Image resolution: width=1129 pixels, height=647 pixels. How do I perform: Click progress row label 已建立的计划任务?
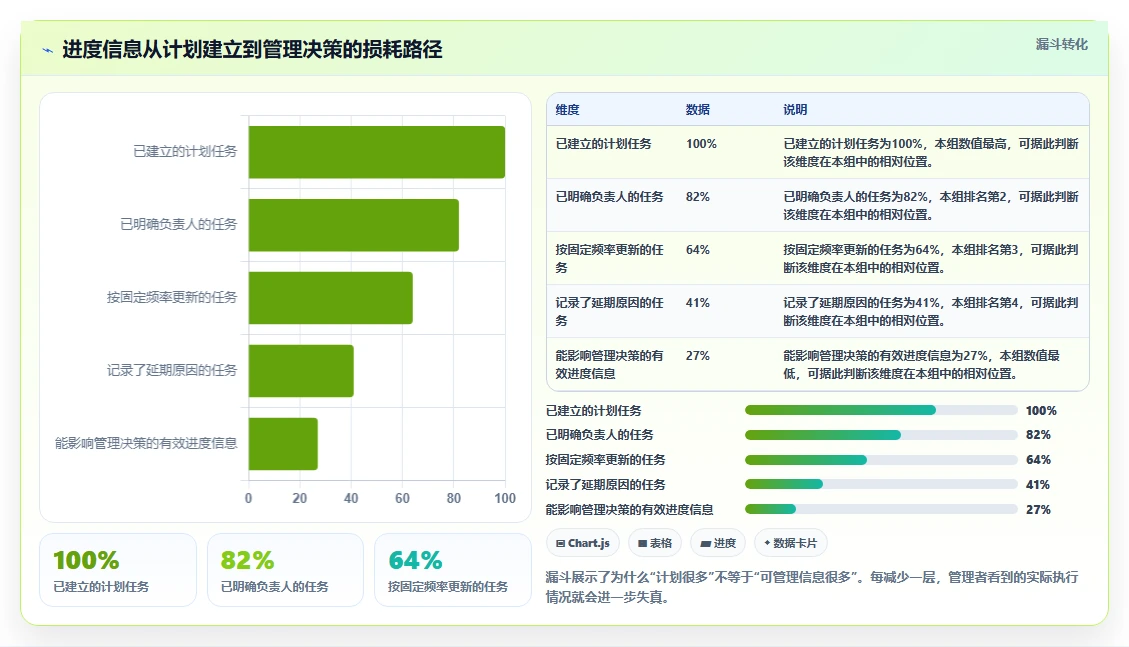pos(593,410)
